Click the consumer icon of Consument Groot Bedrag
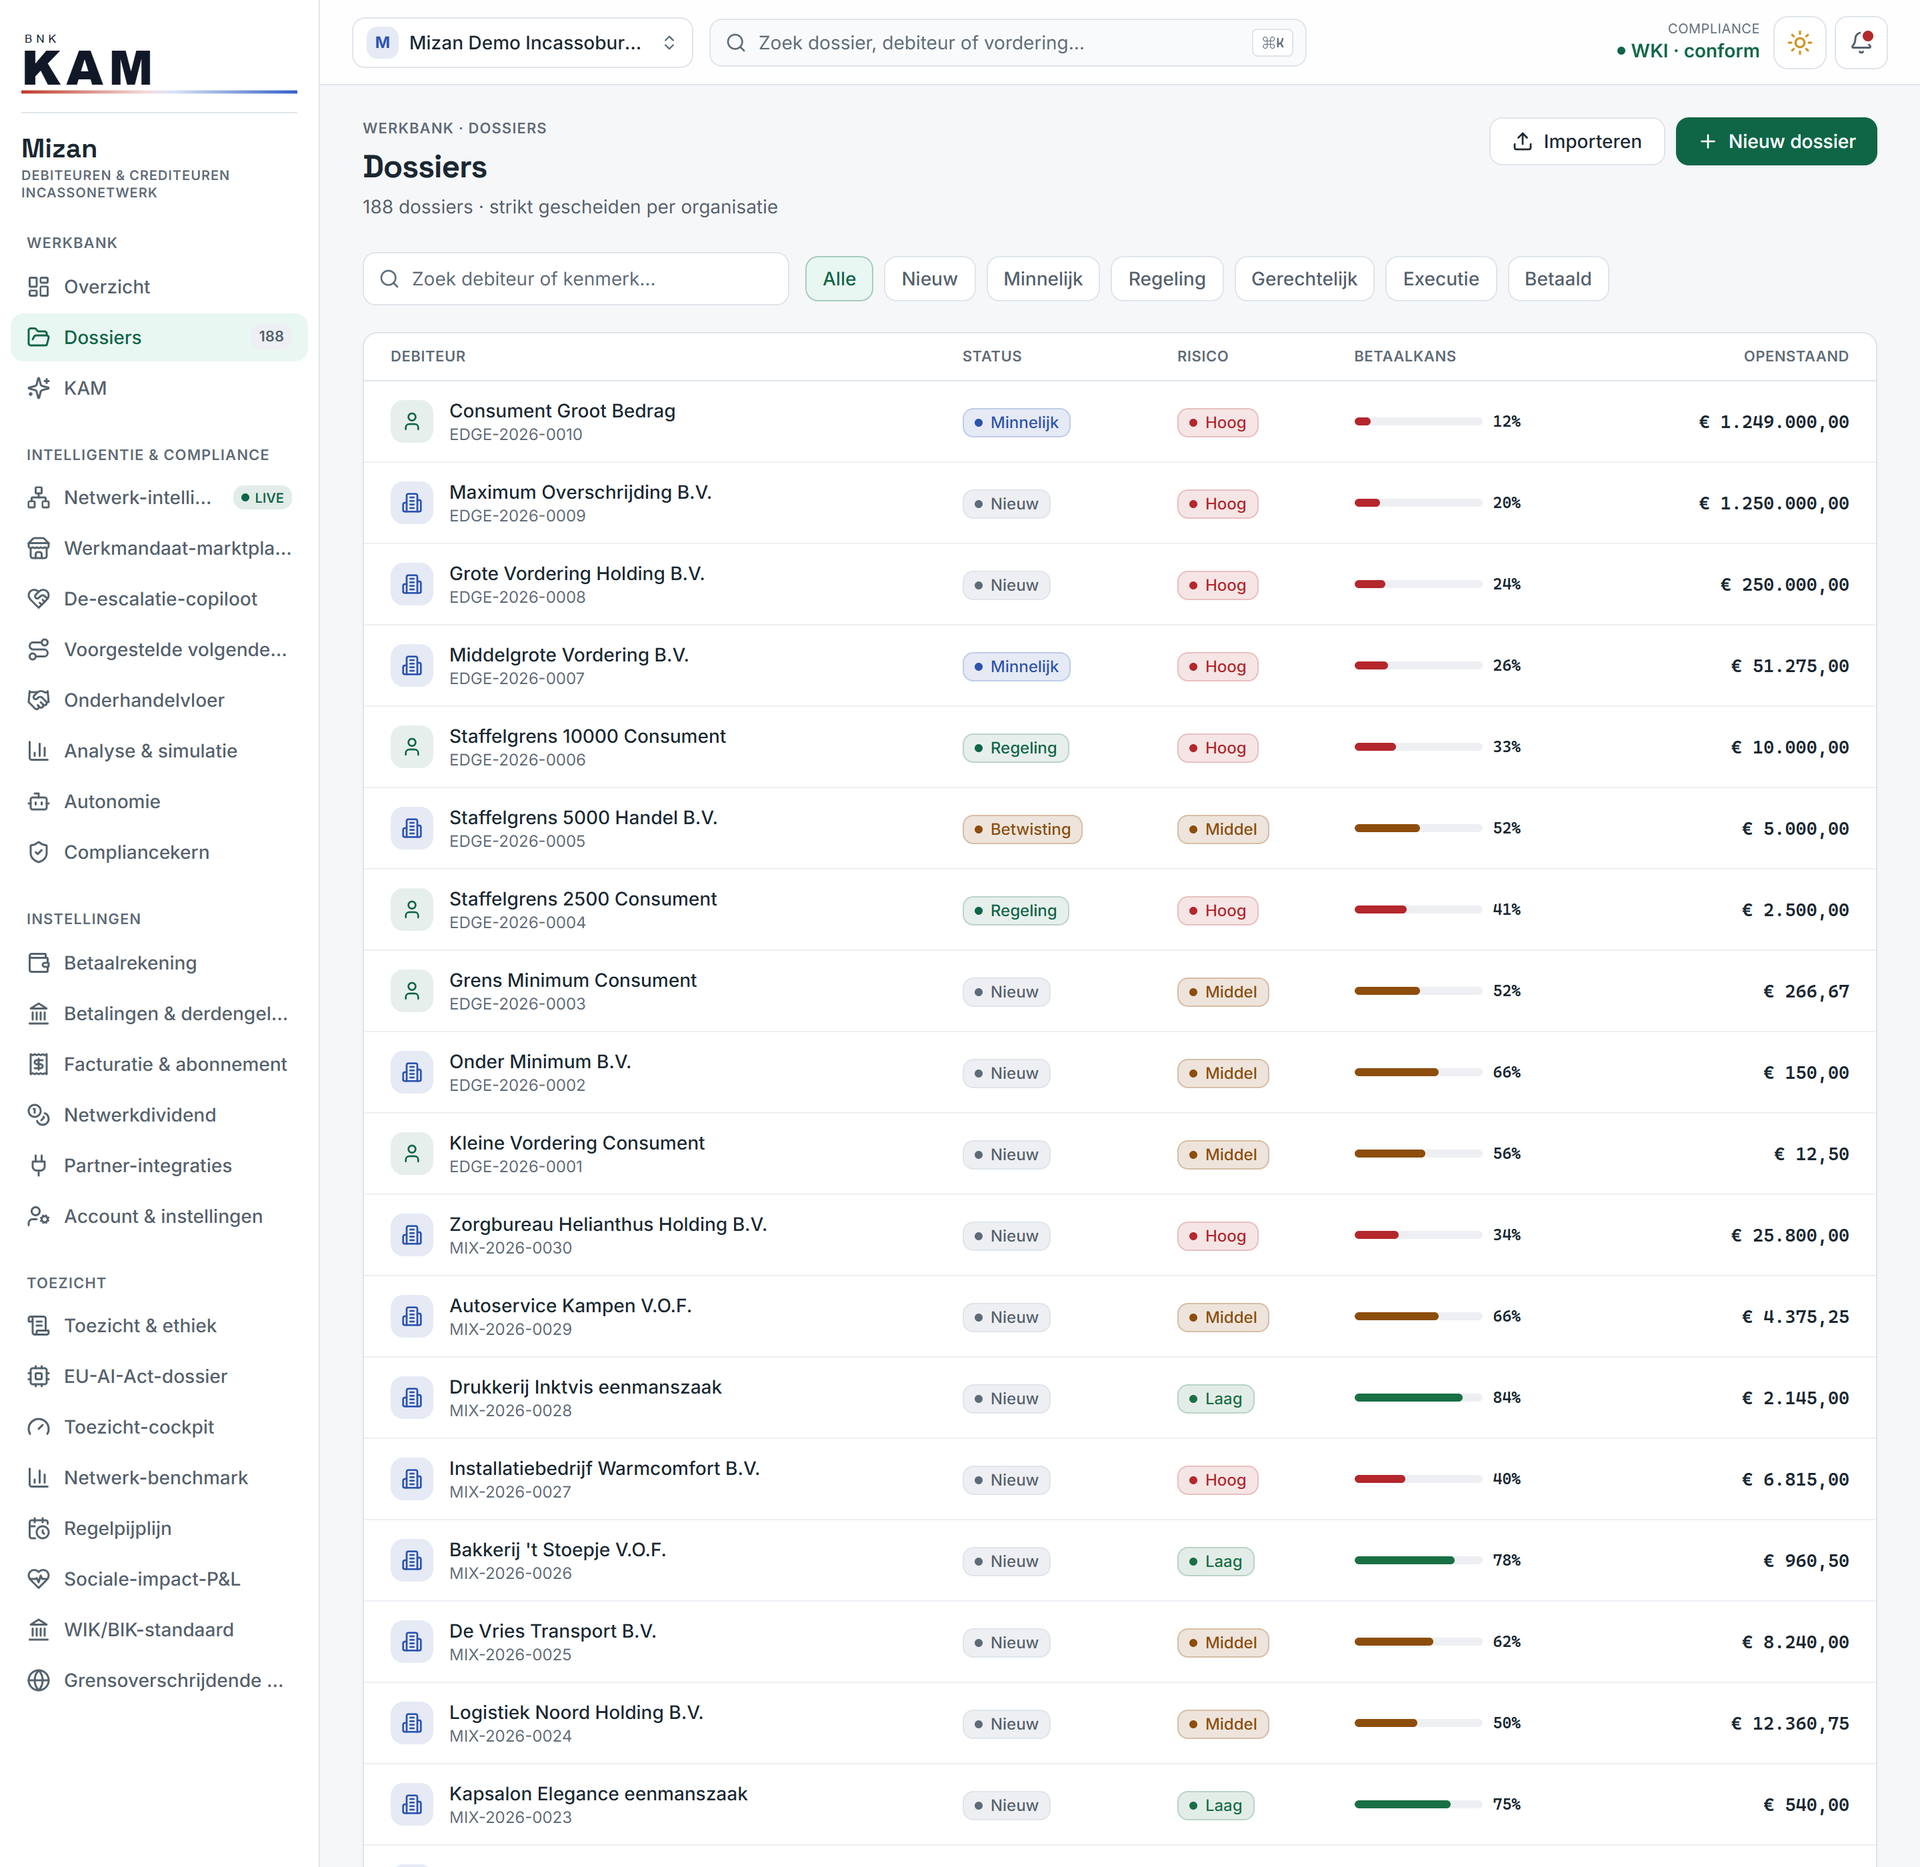Image resolution: width=1920 pixels, height=1867 pixels. [x=411, y=422]
